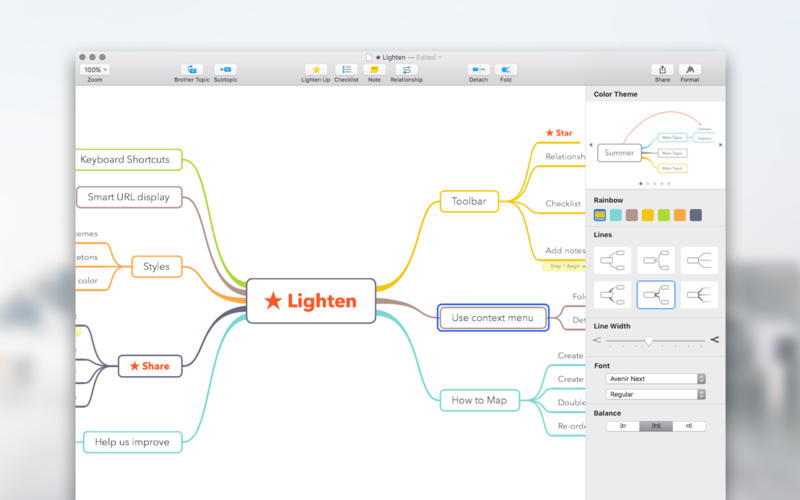Add a Subtopic from toolbar

pos(225,69)
